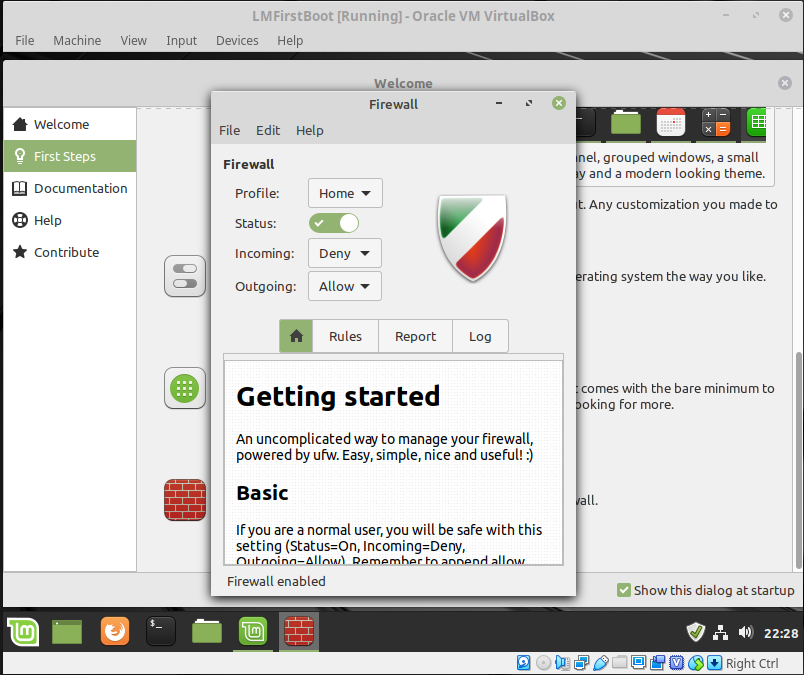804x675 pixels.
Task: Open the network connections tray icon
Action: [720, 633]
